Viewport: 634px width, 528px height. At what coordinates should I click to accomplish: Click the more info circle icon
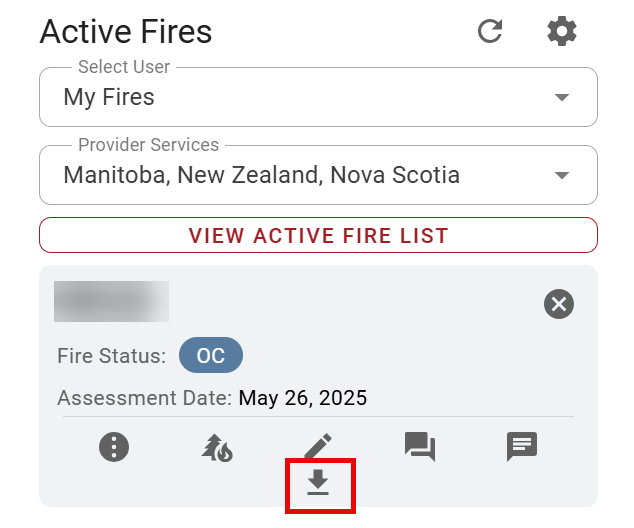click(115, 446)
